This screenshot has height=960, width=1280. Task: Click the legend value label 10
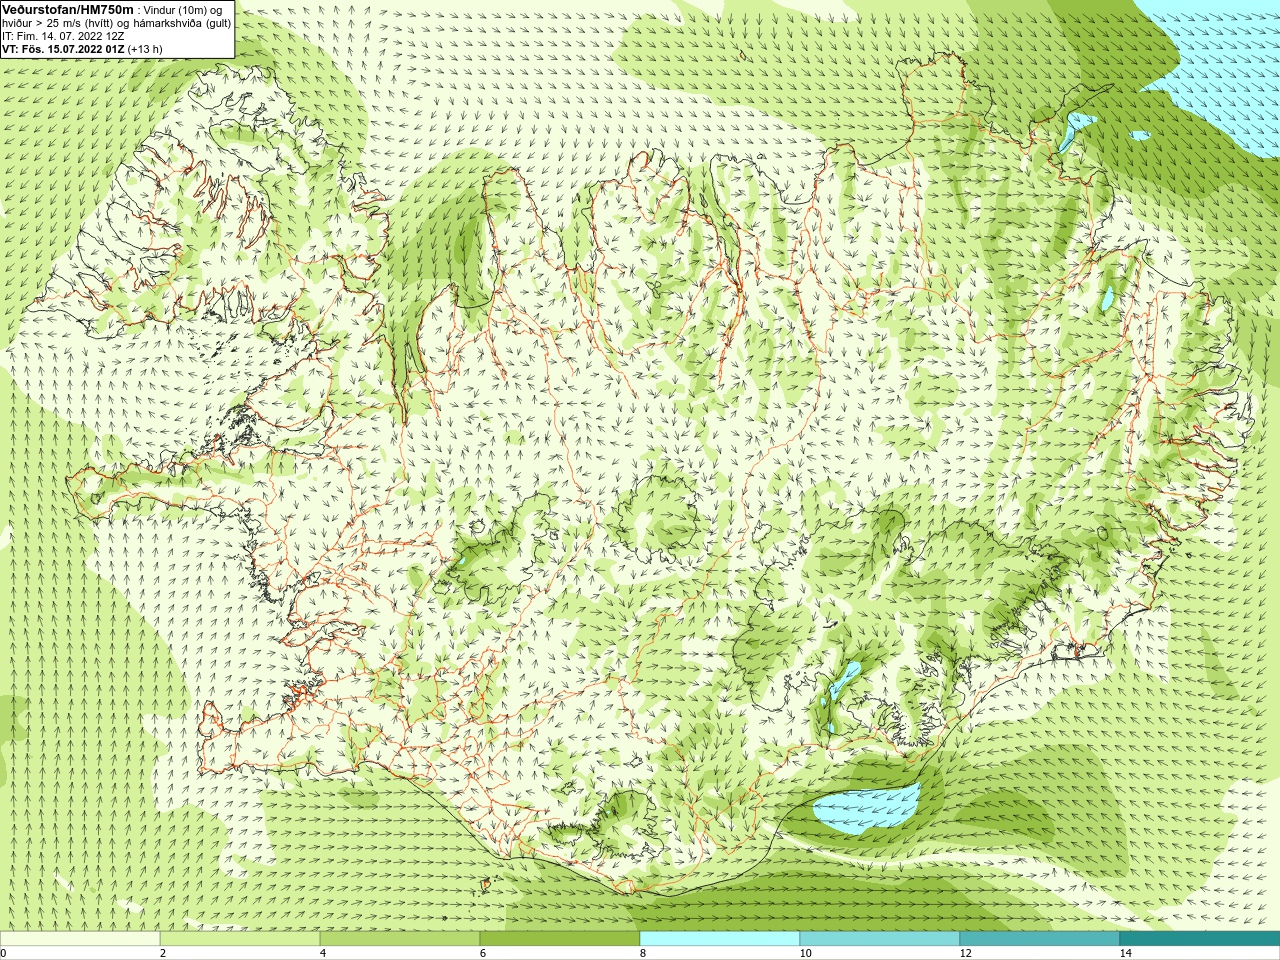[x=805, y=953]
